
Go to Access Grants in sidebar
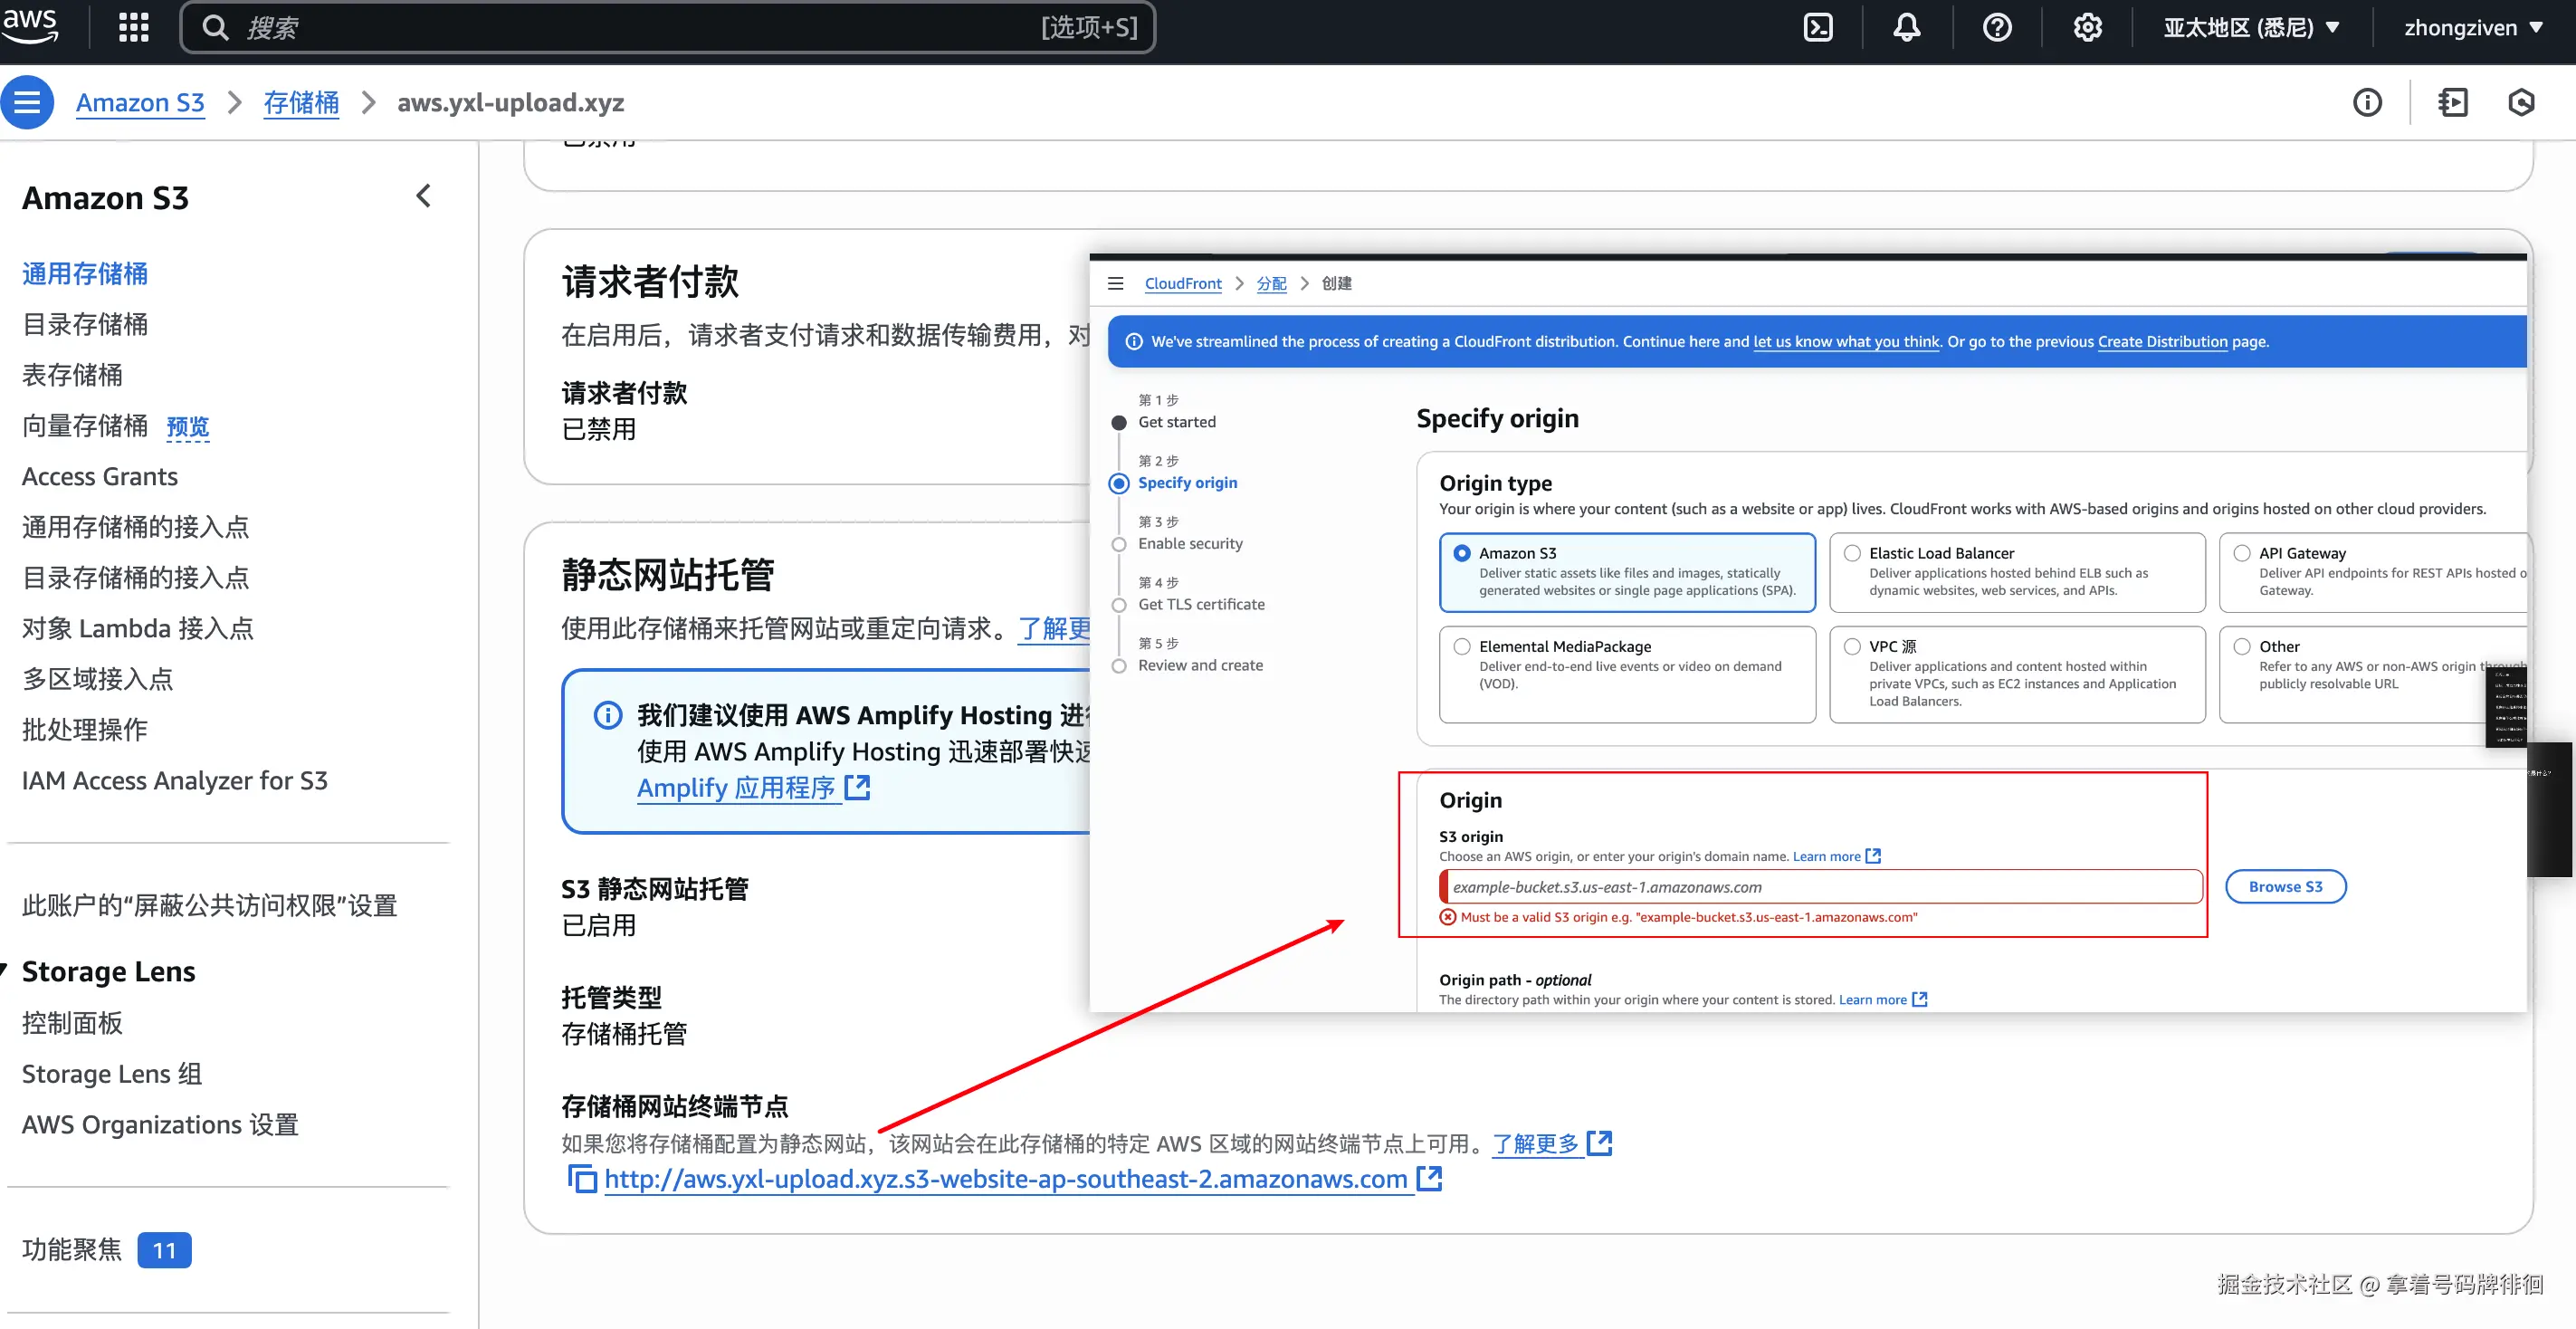tap(100, 476)
